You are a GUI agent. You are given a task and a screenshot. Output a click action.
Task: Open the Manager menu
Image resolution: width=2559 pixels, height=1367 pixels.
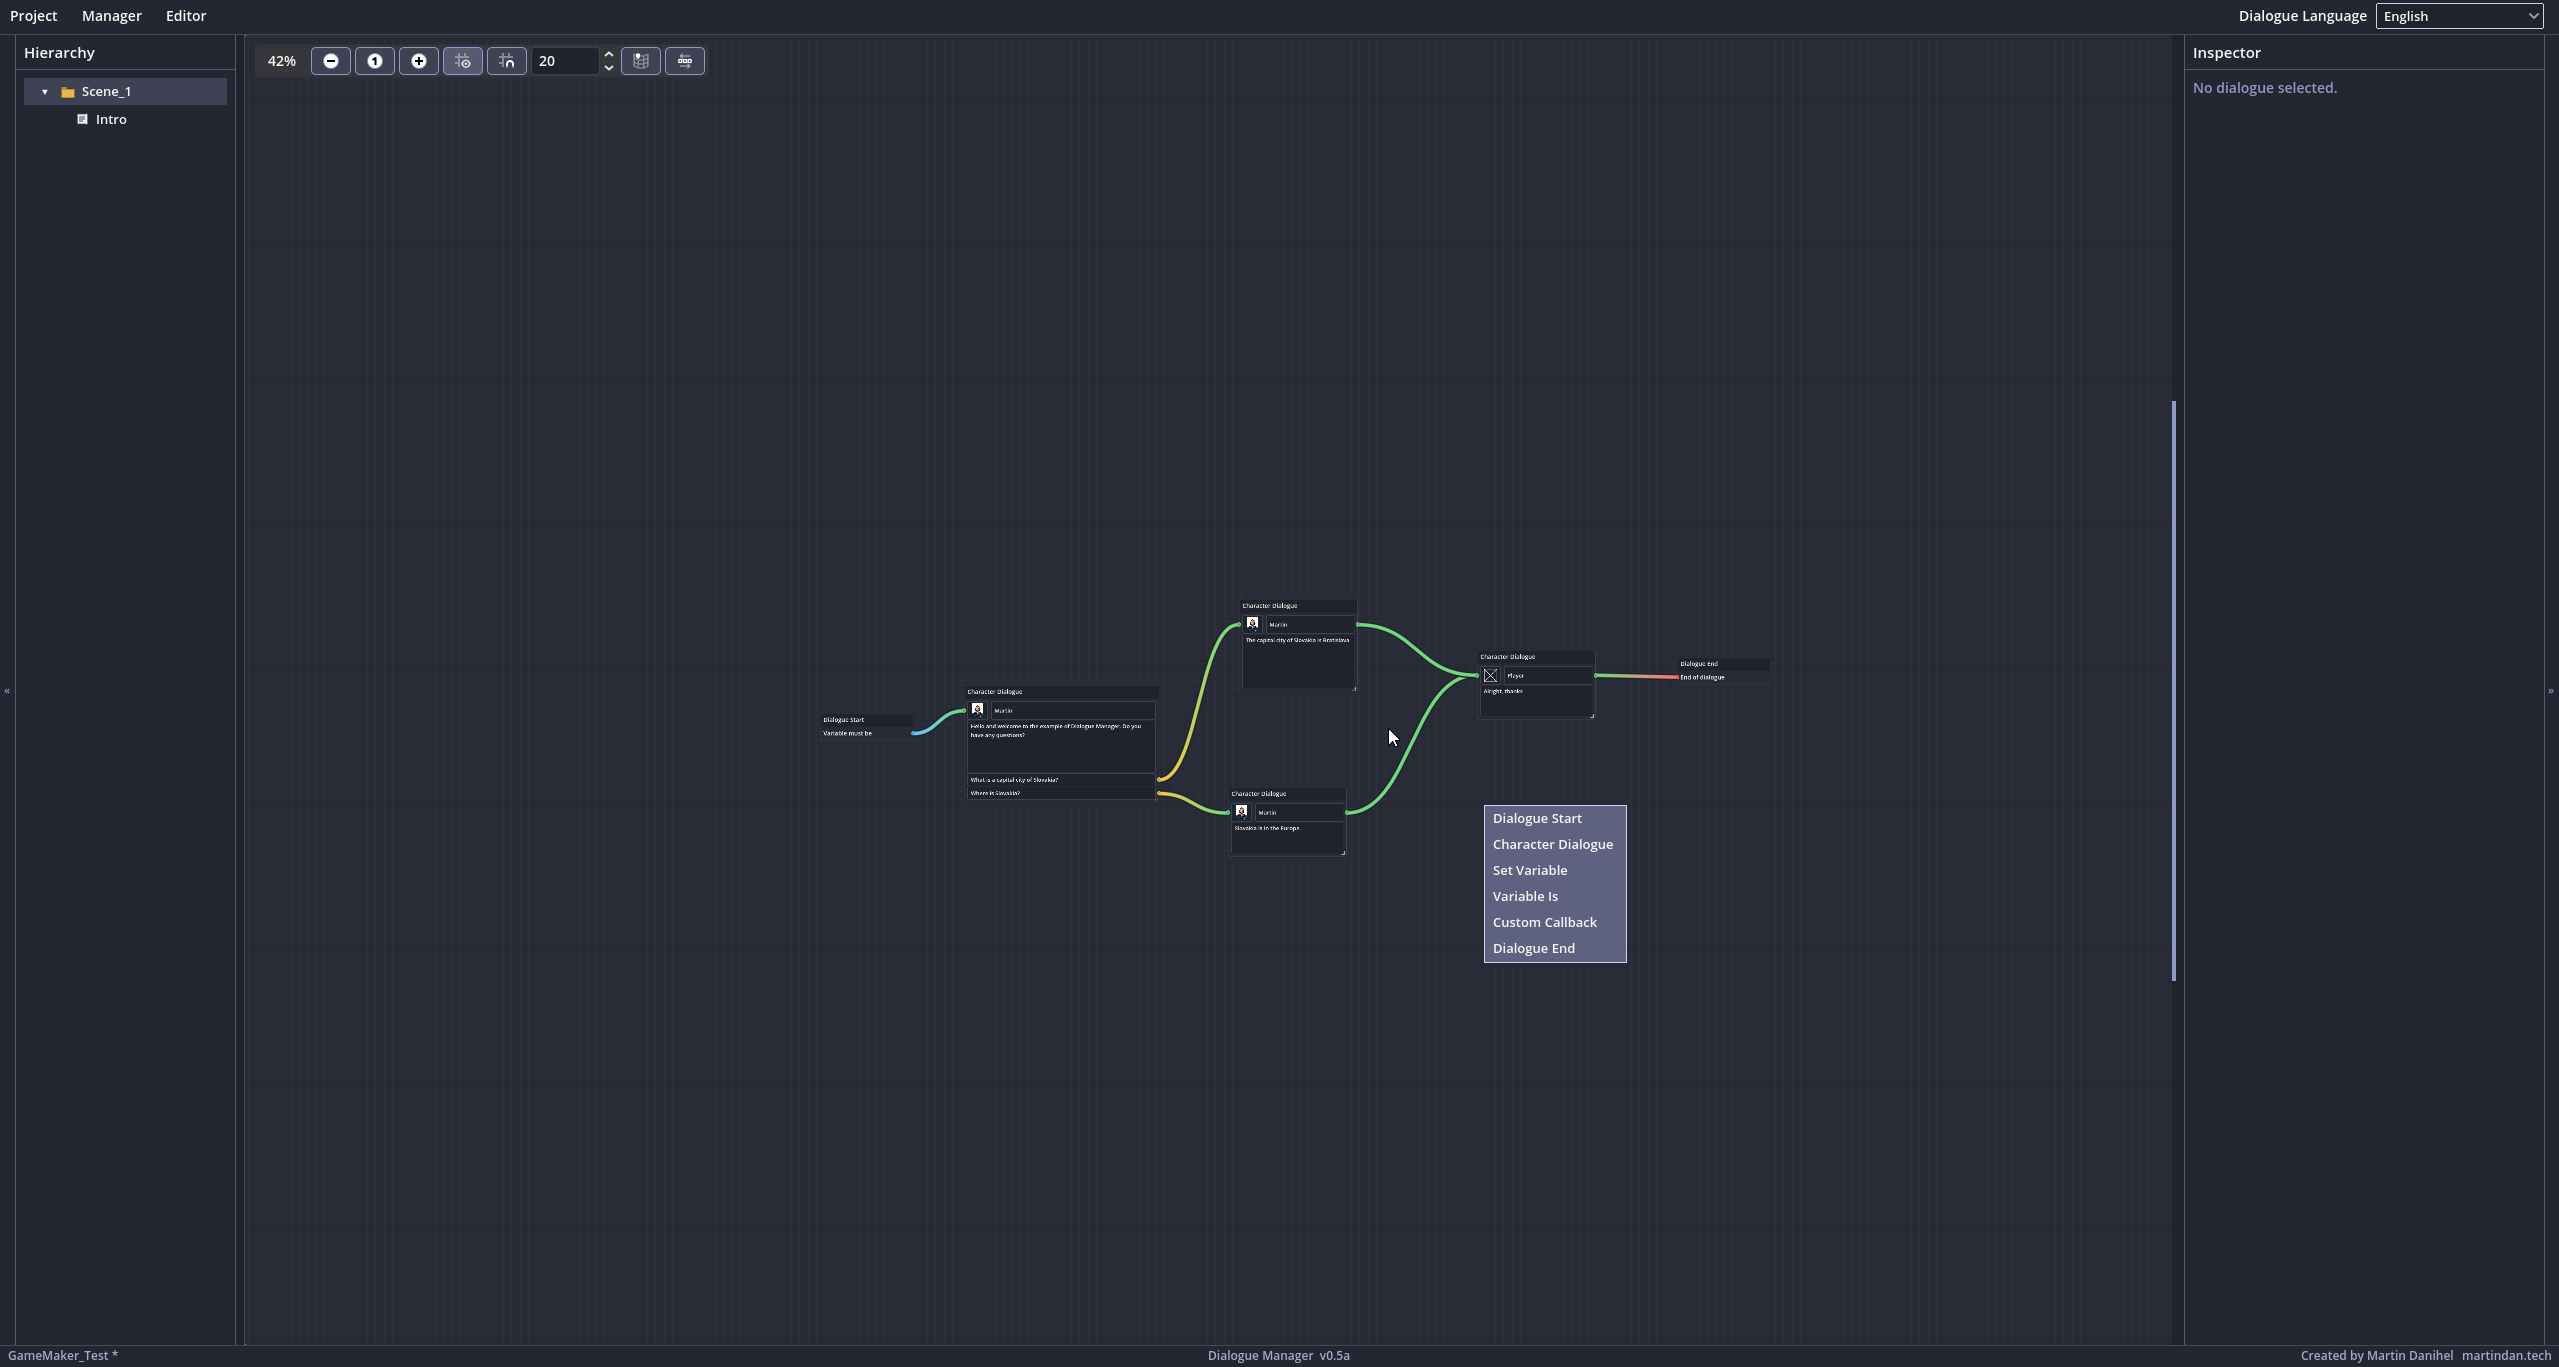112,16
